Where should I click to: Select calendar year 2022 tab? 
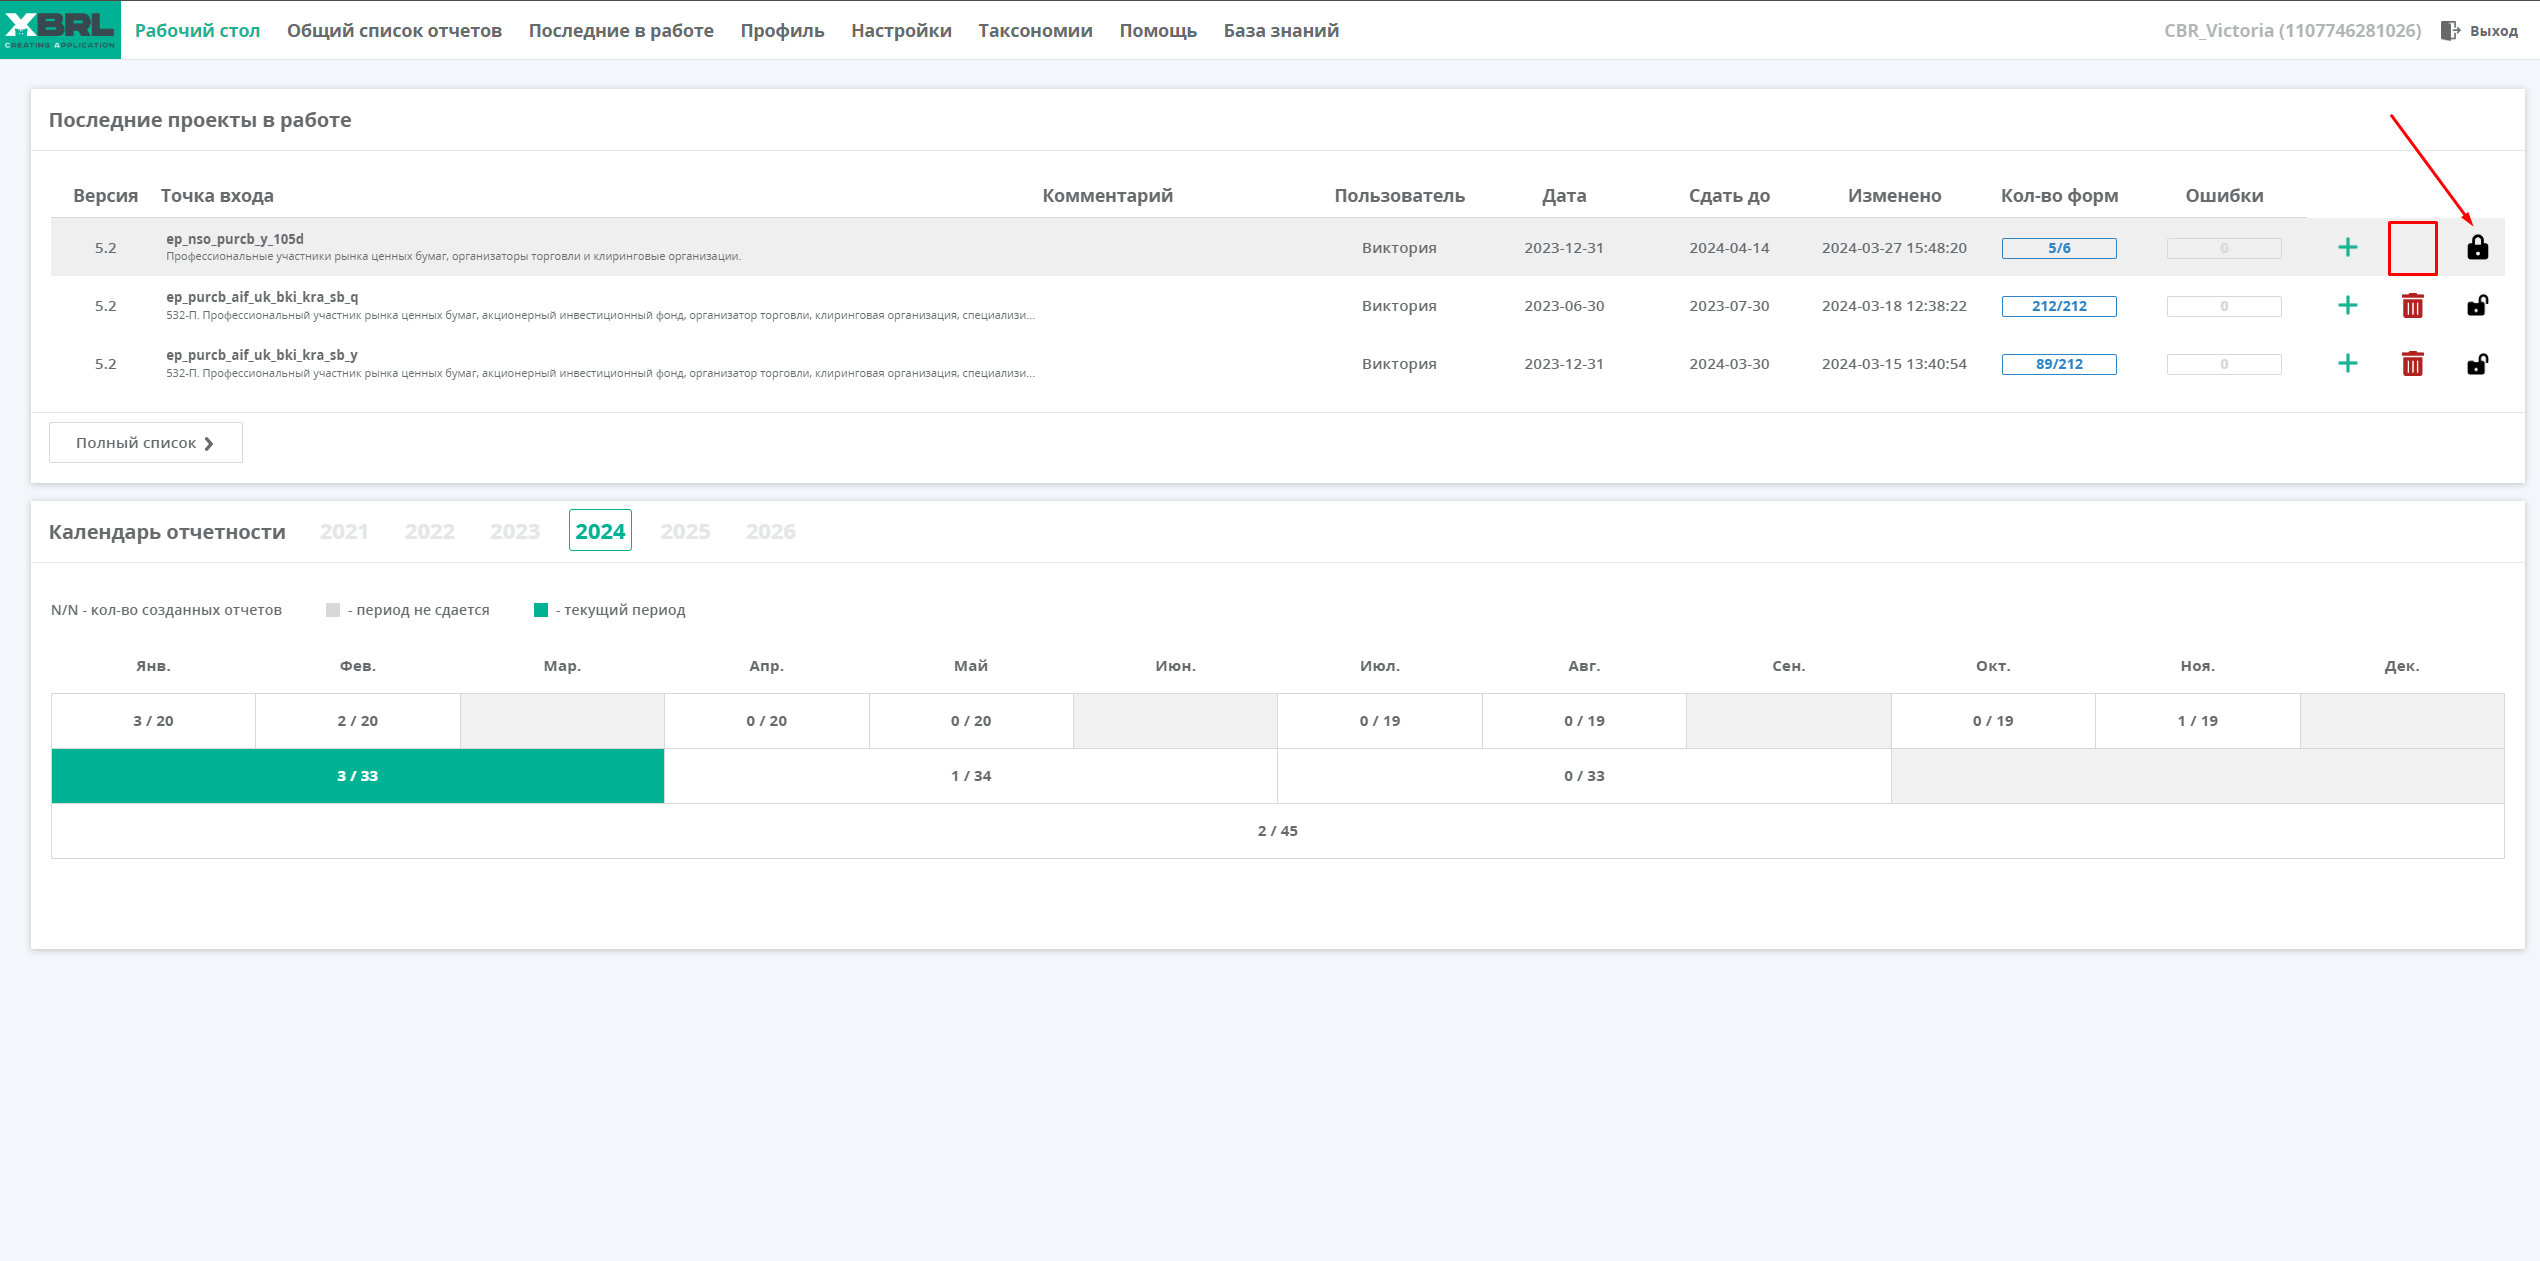click(x=430, y=531)
